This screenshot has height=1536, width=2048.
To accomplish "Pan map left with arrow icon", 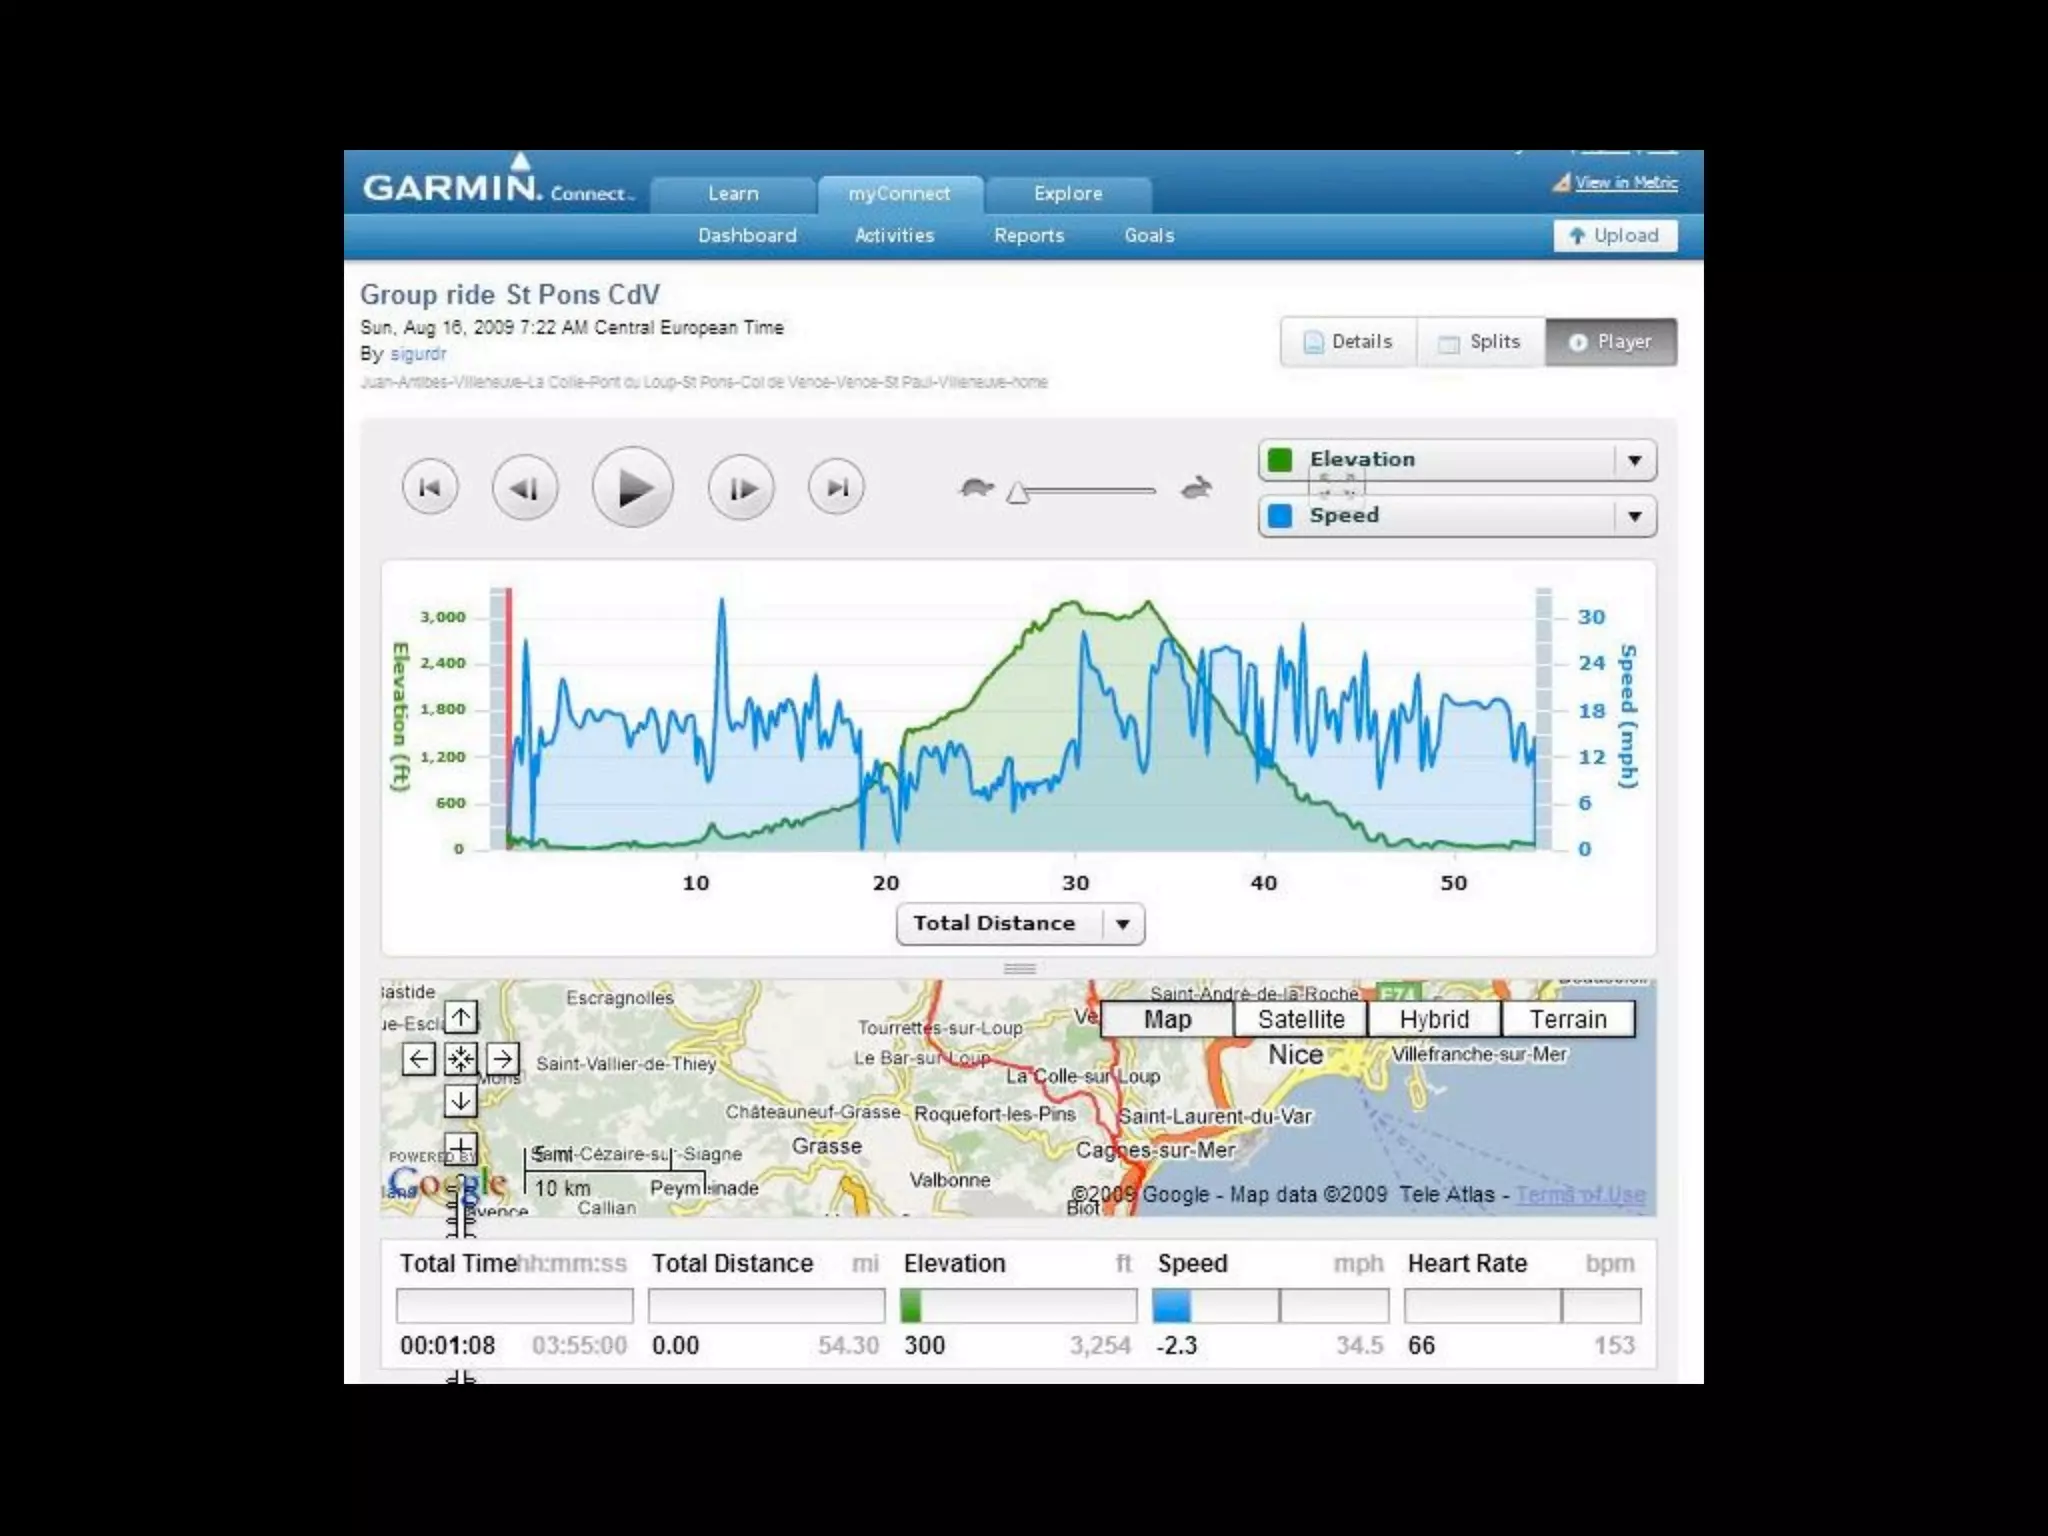I will click(418, 1059).
